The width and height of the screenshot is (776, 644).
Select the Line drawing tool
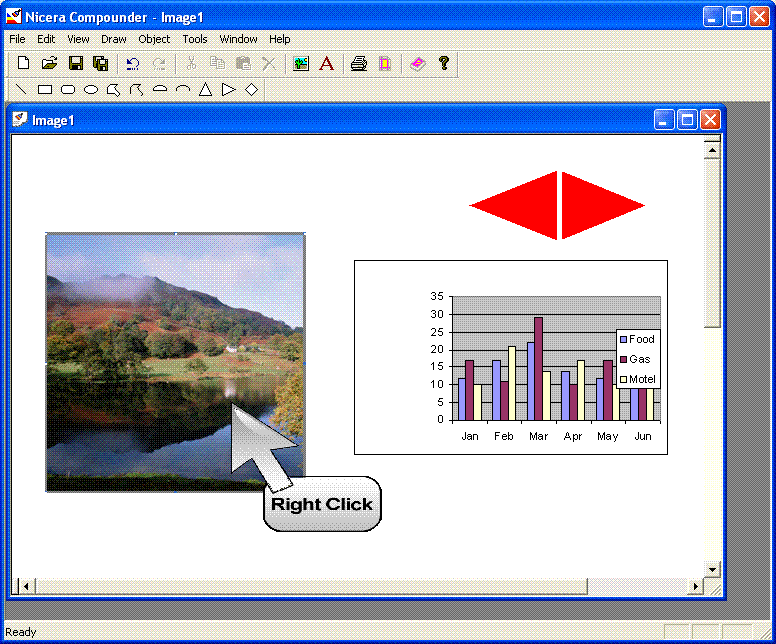[22, 90]
